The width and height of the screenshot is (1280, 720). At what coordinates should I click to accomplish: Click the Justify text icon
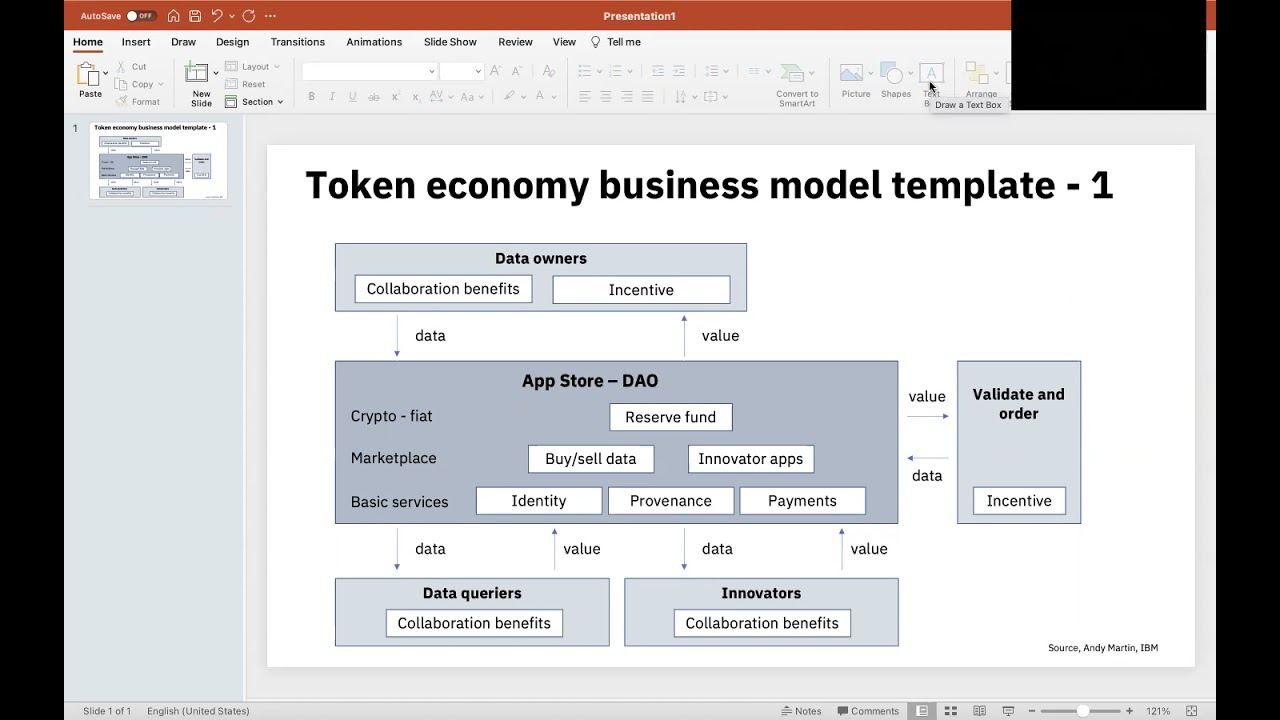(647, 97)
